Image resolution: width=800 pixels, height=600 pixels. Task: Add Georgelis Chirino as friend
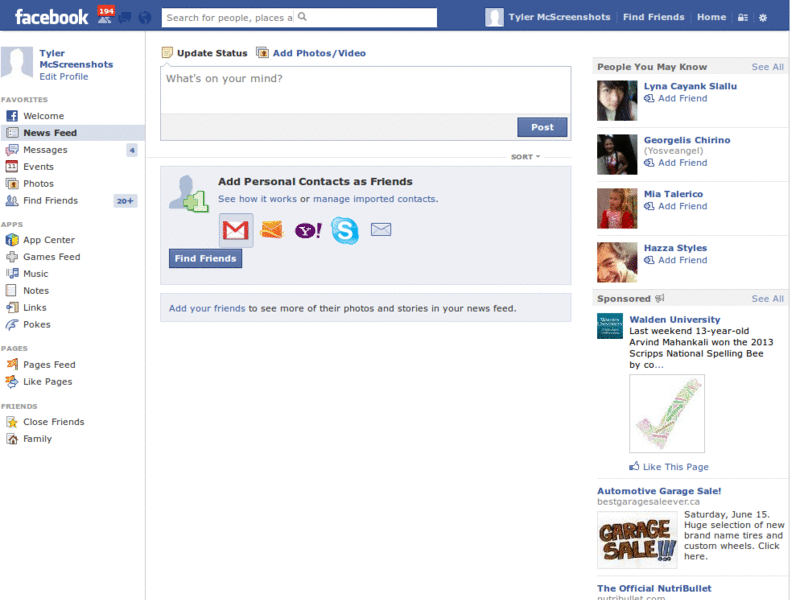pos(676,163)
